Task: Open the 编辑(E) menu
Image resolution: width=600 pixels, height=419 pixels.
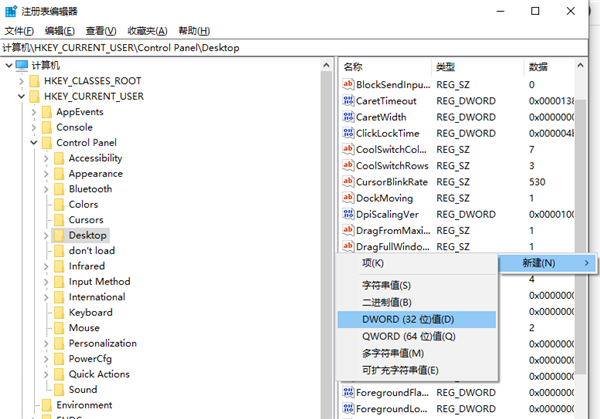Action: point(59,31)
